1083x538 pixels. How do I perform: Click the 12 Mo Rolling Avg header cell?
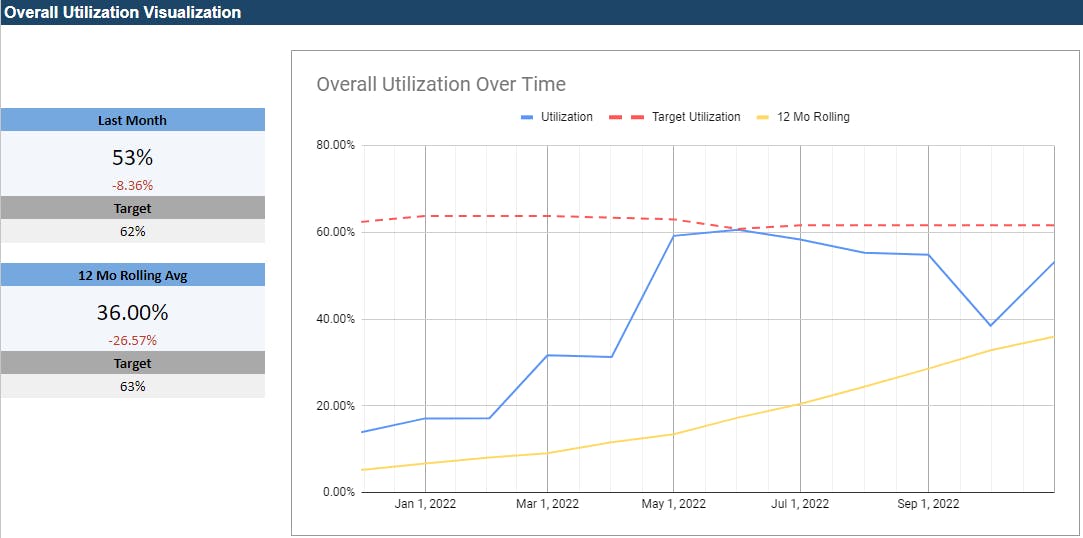(132, 275)
